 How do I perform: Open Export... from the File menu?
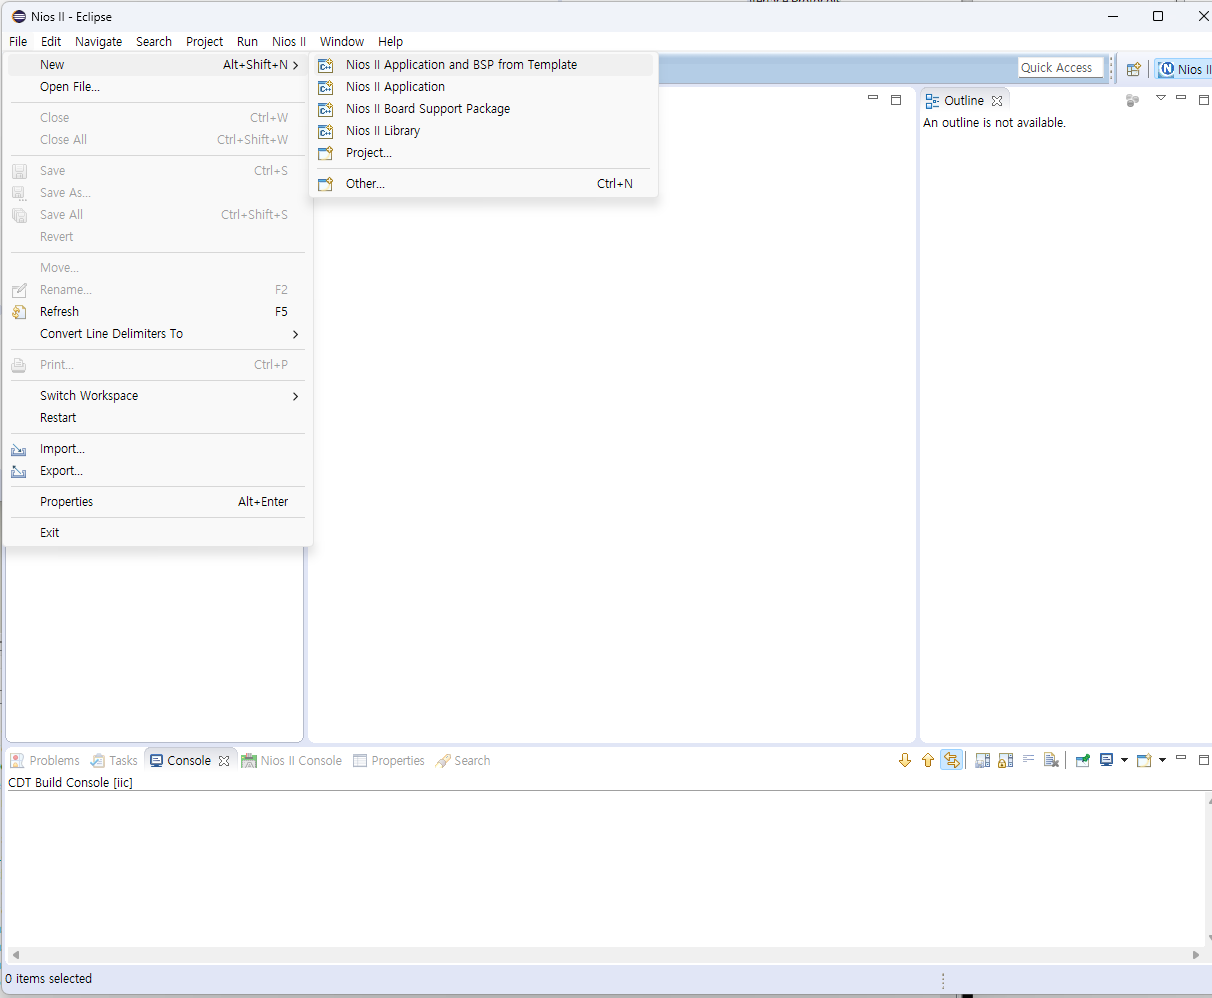tap(157, 471)
